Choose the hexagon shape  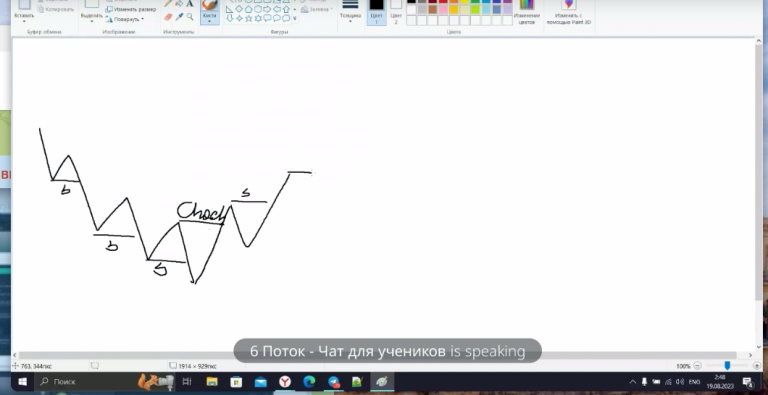(x=258, y=9)
